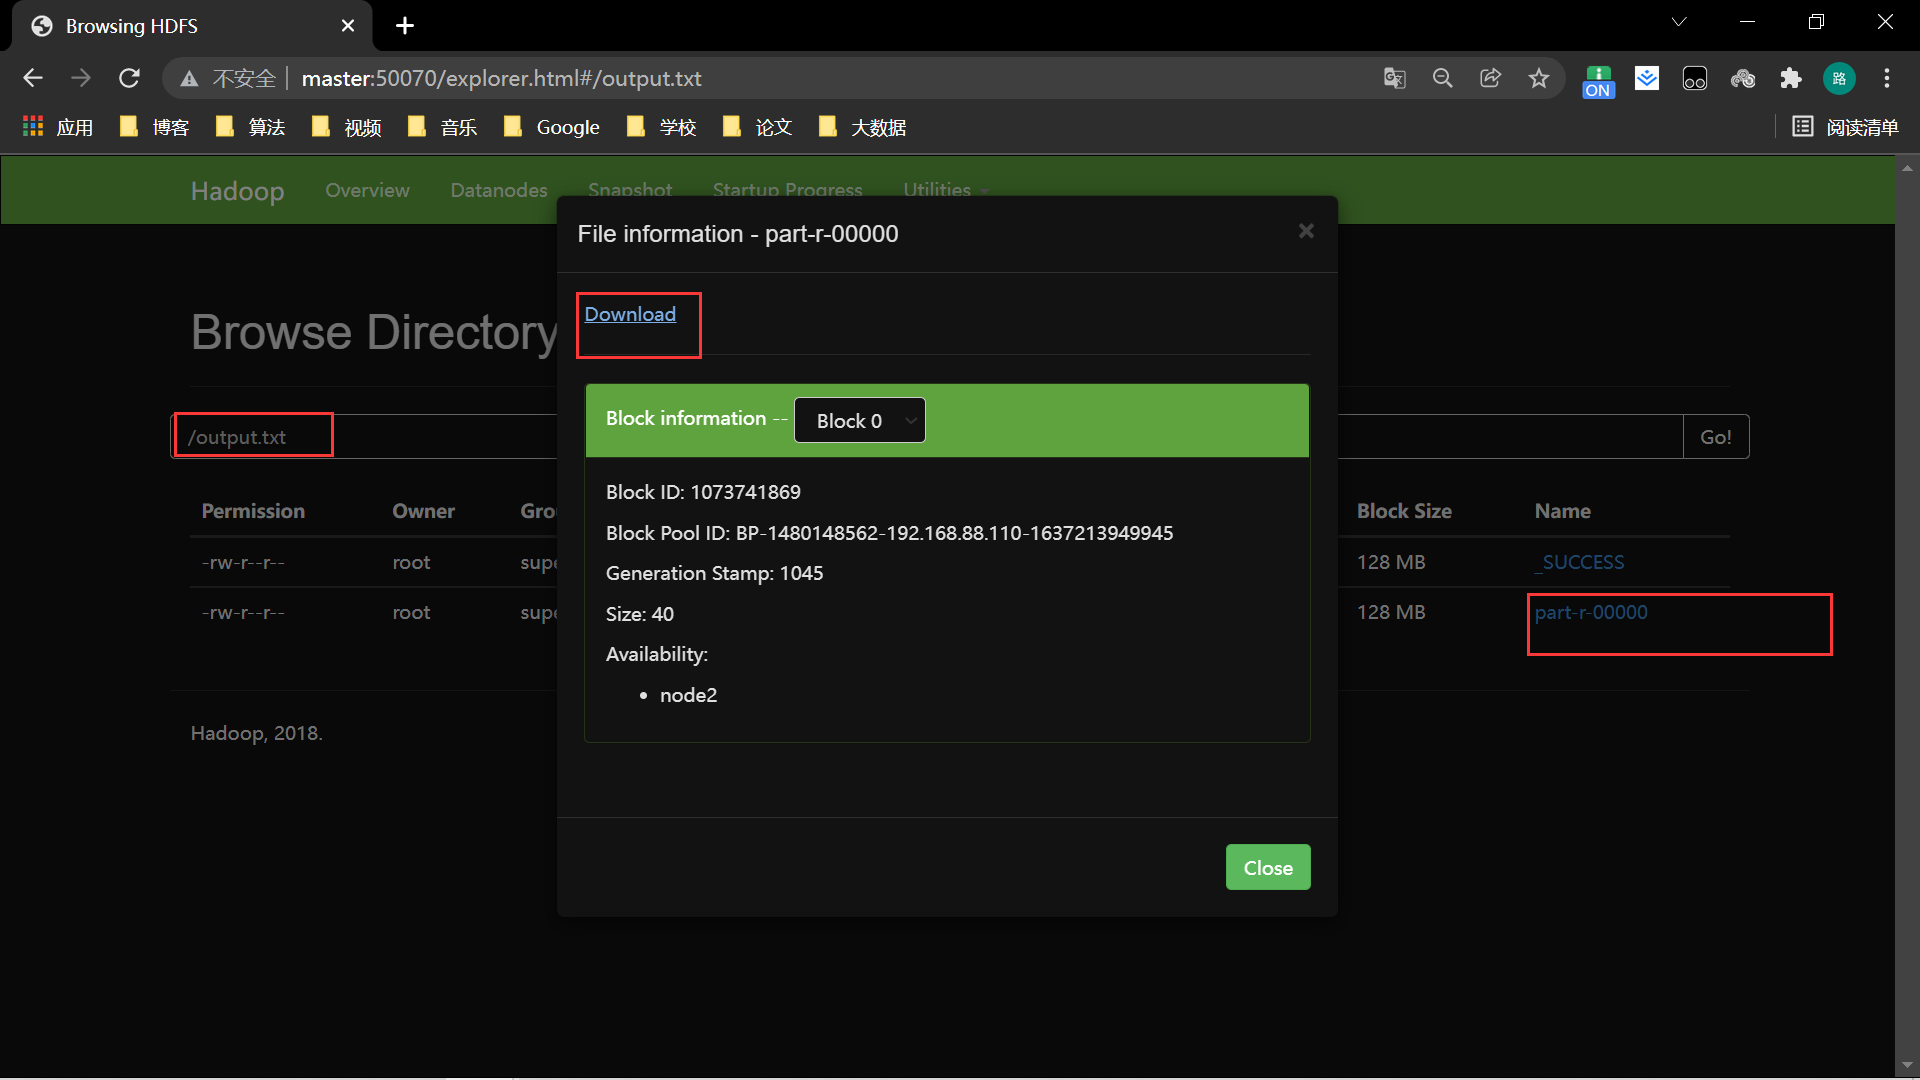The image size is (1920, 1080).
Task: Open the tab search chevron dropdown
Action: coord(1679,22)
